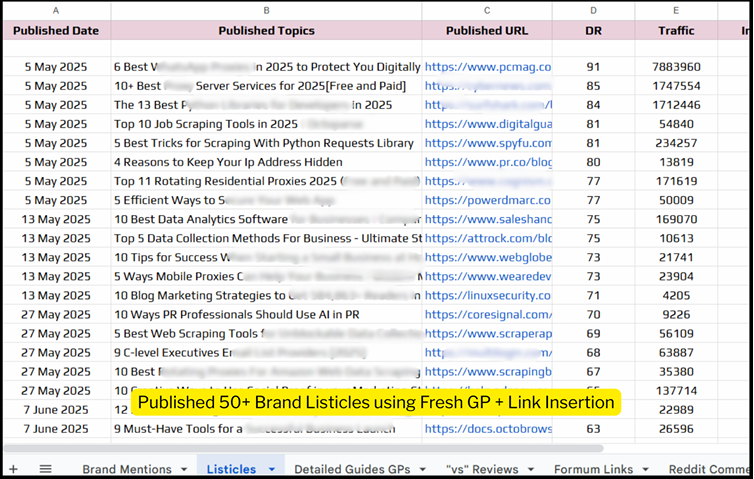
Task: Select column B header
Action: tap(266, 11)
